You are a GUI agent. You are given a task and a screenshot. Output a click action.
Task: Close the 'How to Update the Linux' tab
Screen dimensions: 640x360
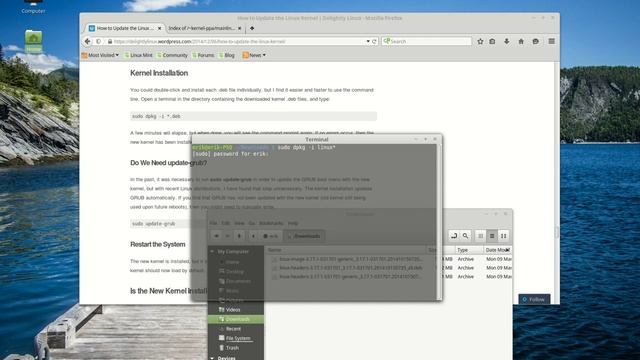point(160,28)
